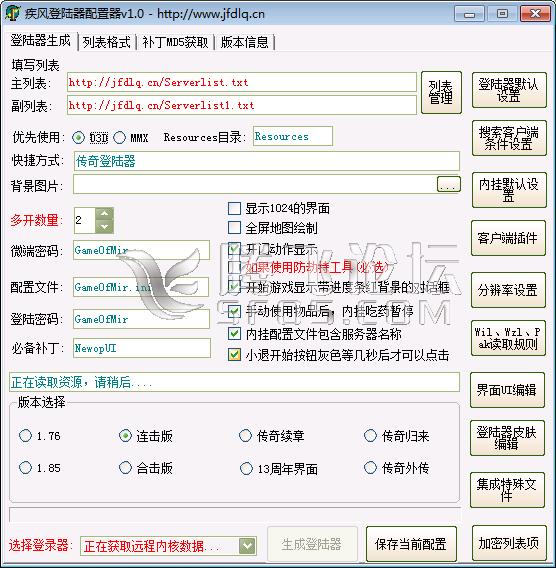556x568 pixels.
Task: Increase 多开数量 with up arrow
Action: point(105,213)
